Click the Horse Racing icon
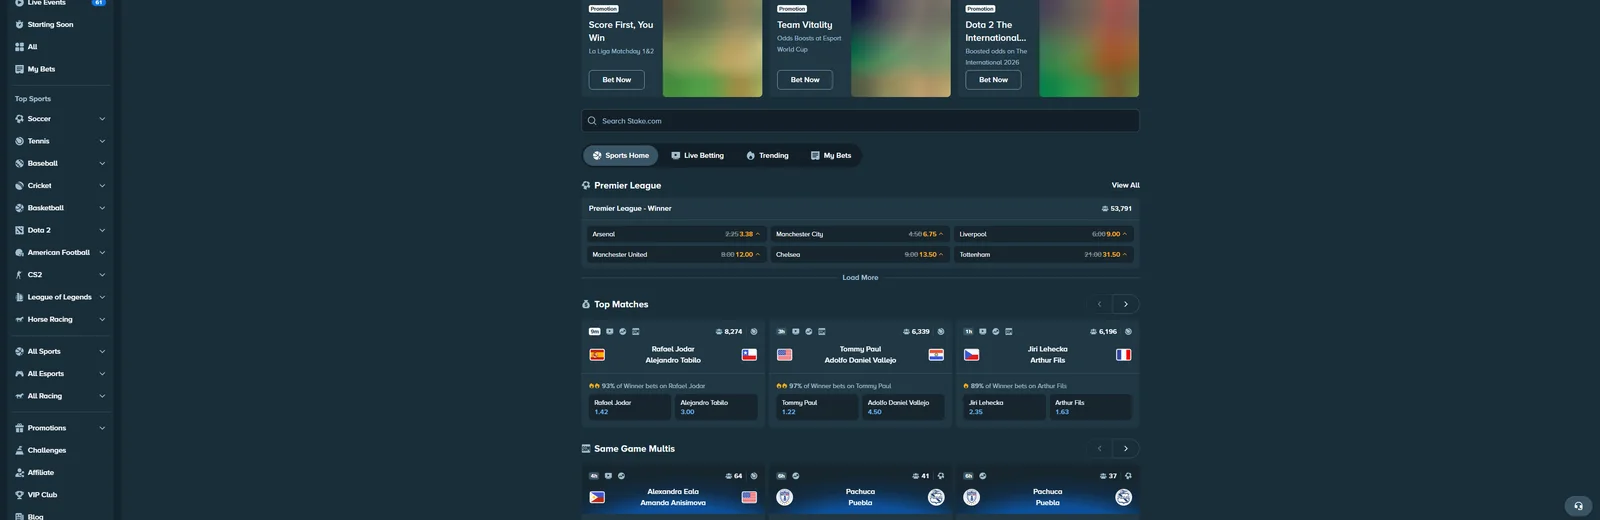 tap(19, 319)
